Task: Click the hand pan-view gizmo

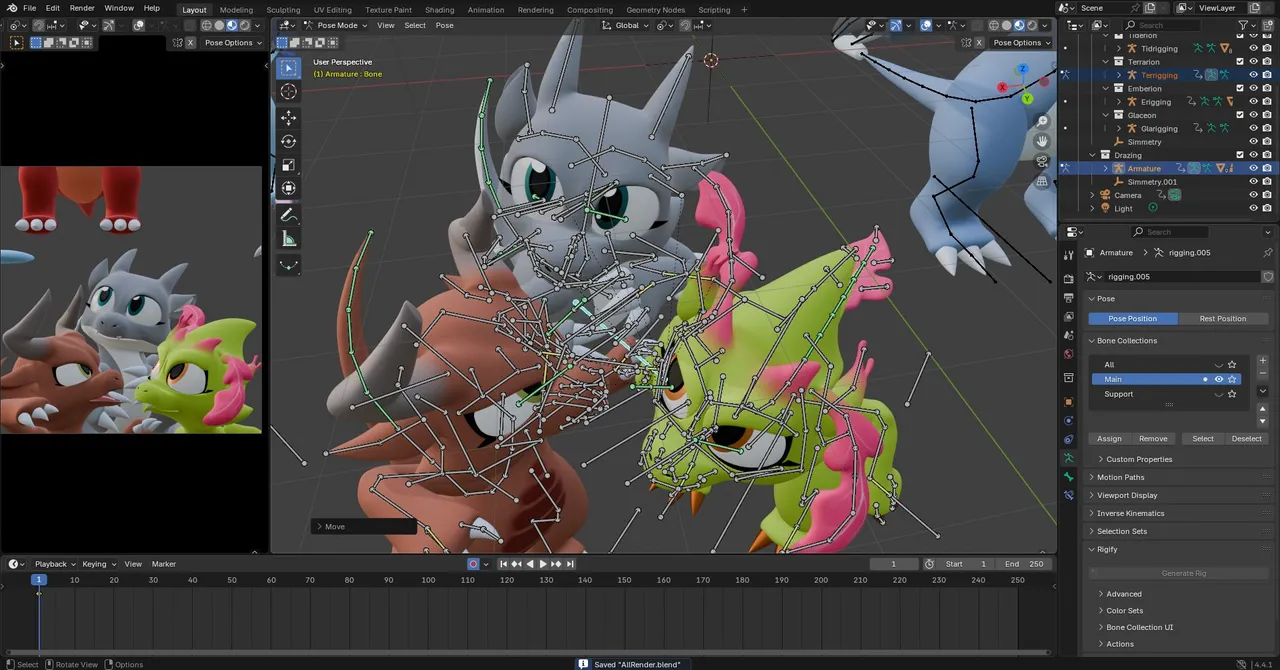Action: [x=1042, y=141]
